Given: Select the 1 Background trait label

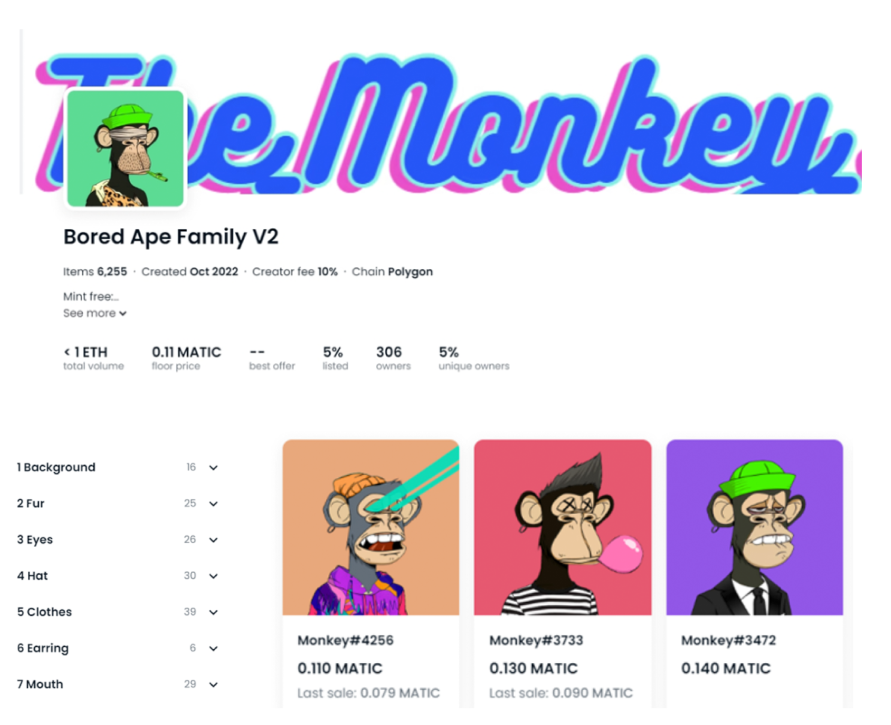Looking at the screenshot, I should 56,467.
